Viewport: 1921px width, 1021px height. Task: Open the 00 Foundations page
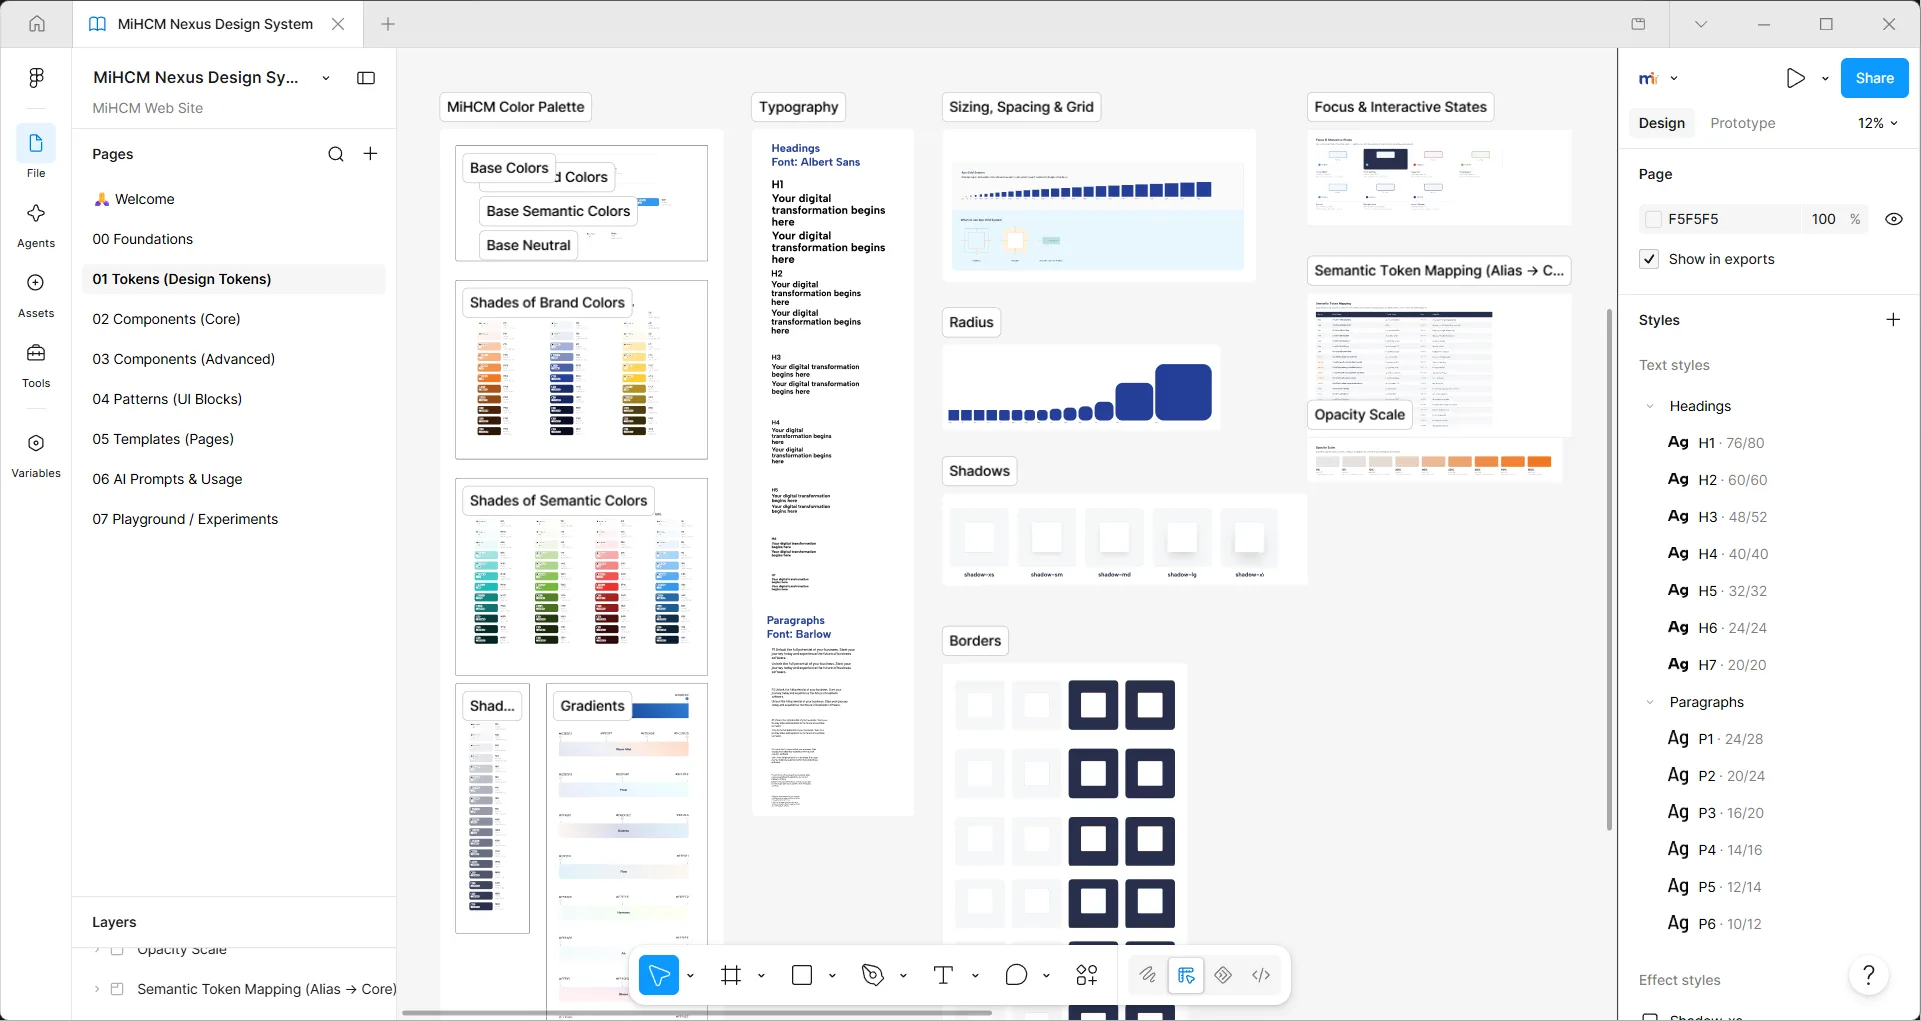coord(143,239)
